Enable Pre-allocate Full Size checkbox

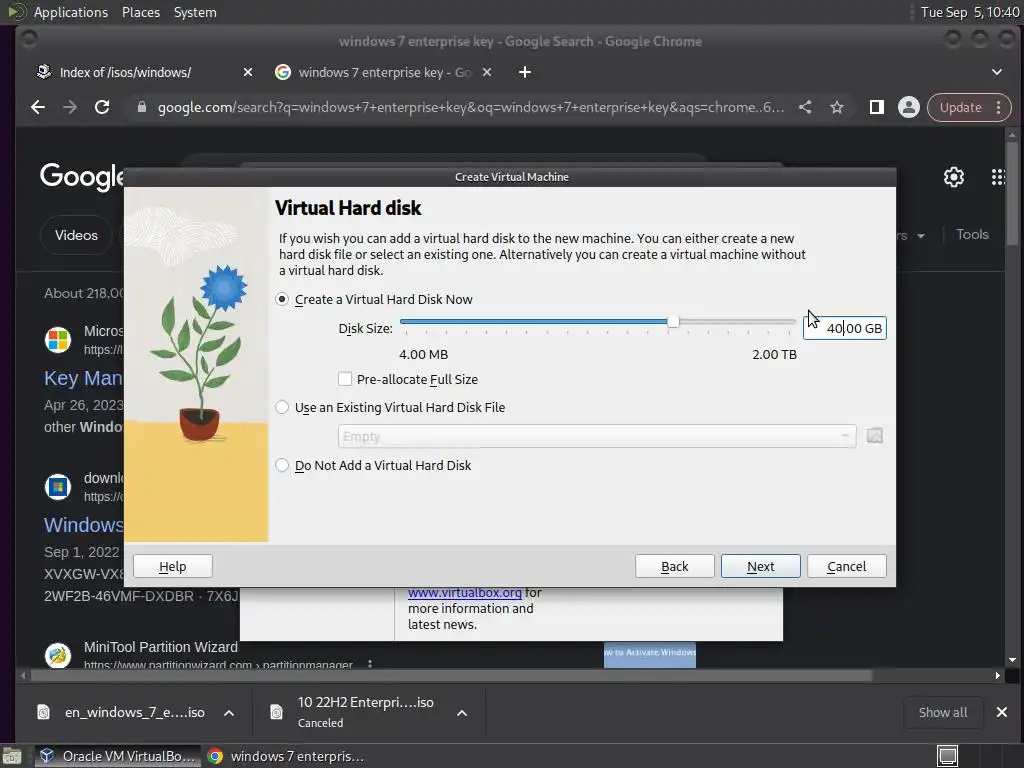345,379
